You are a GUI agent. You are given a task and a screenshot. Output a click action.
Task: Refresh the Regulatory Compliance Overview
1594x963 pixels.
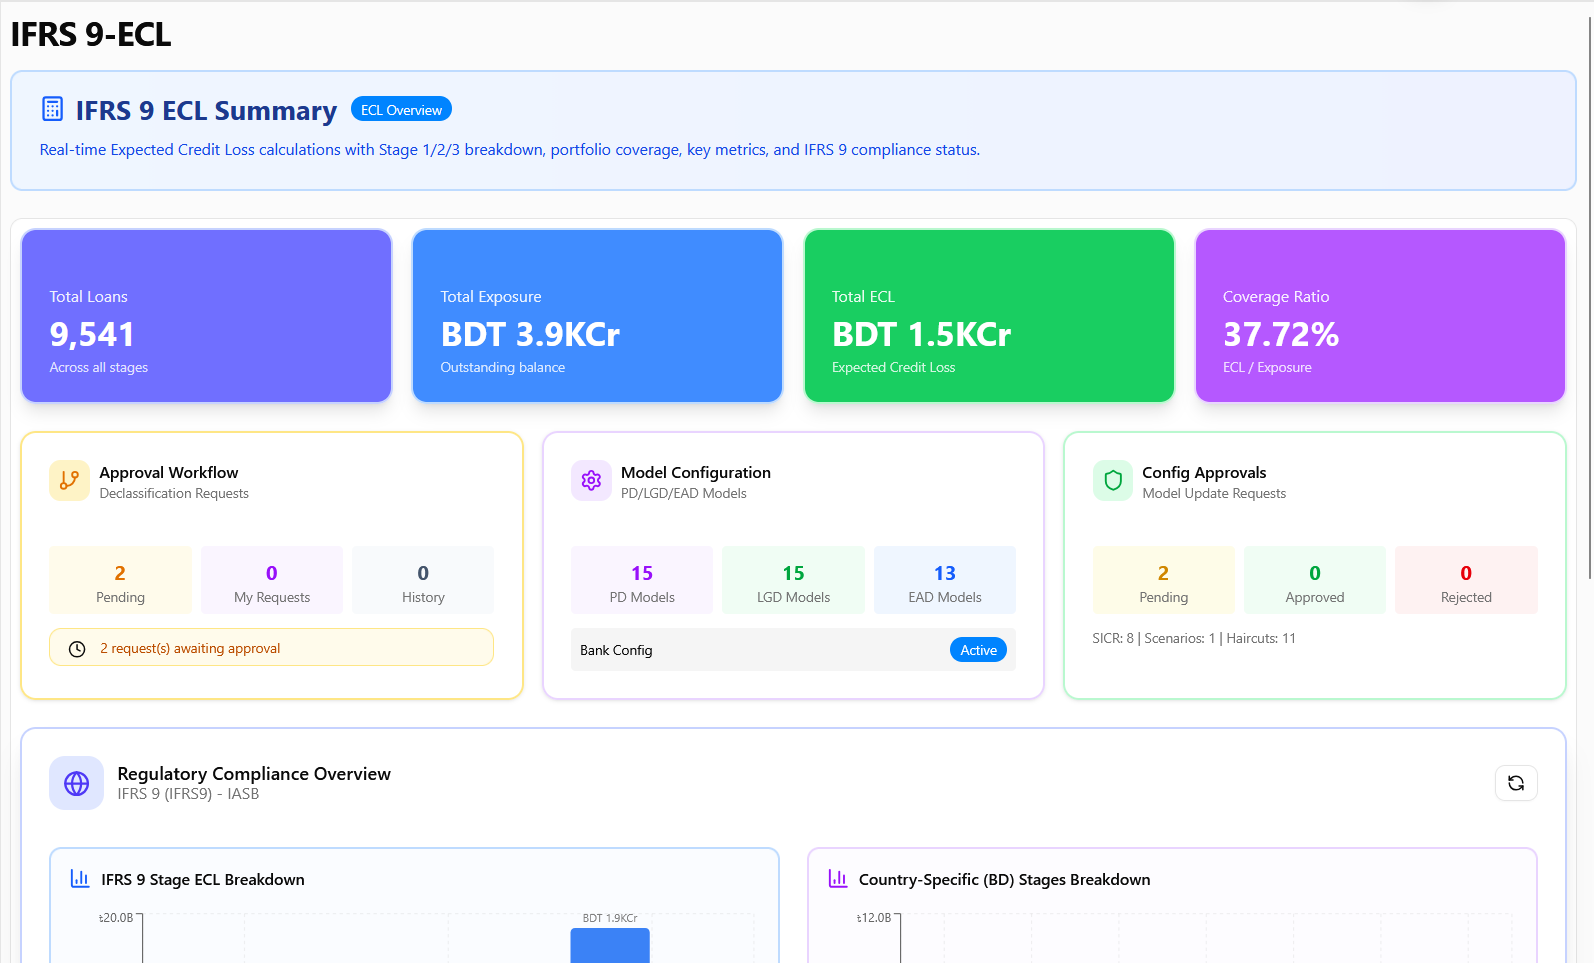pos(1516,783)
